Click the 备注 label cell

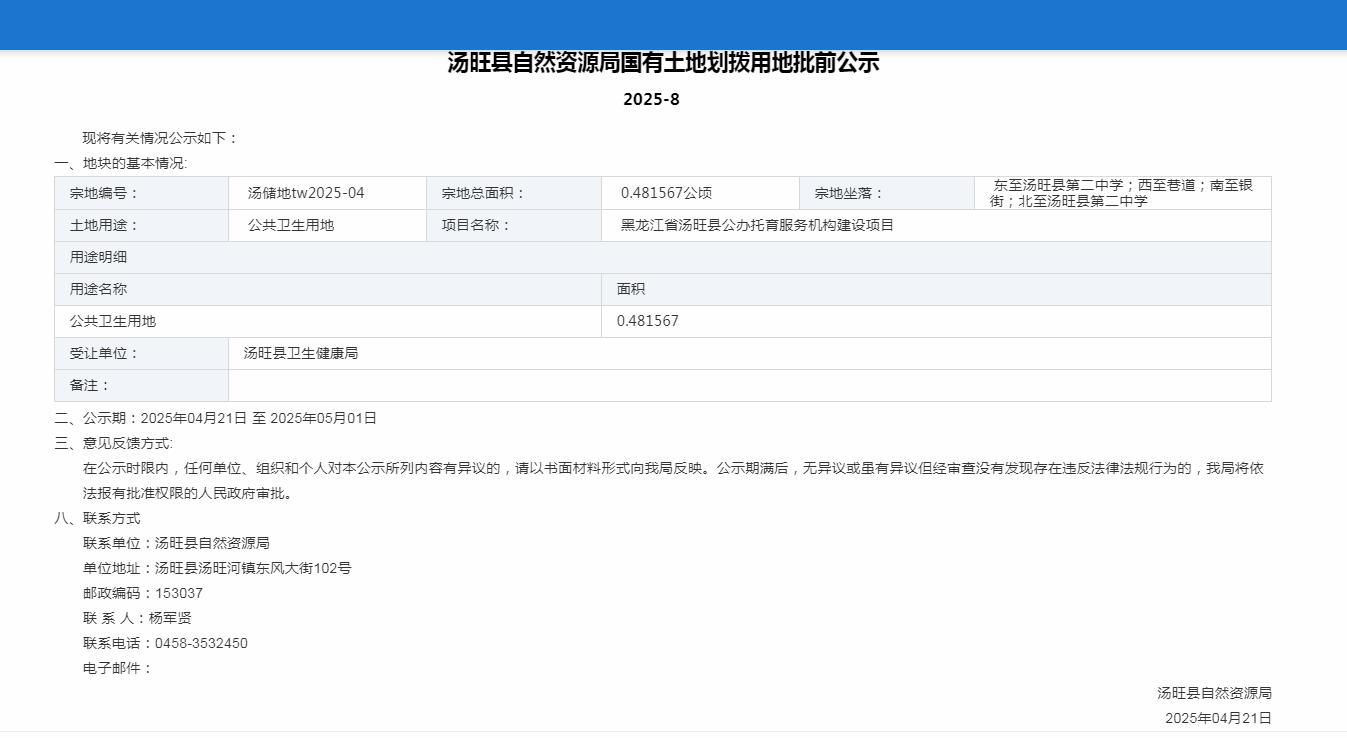(142, 385)
